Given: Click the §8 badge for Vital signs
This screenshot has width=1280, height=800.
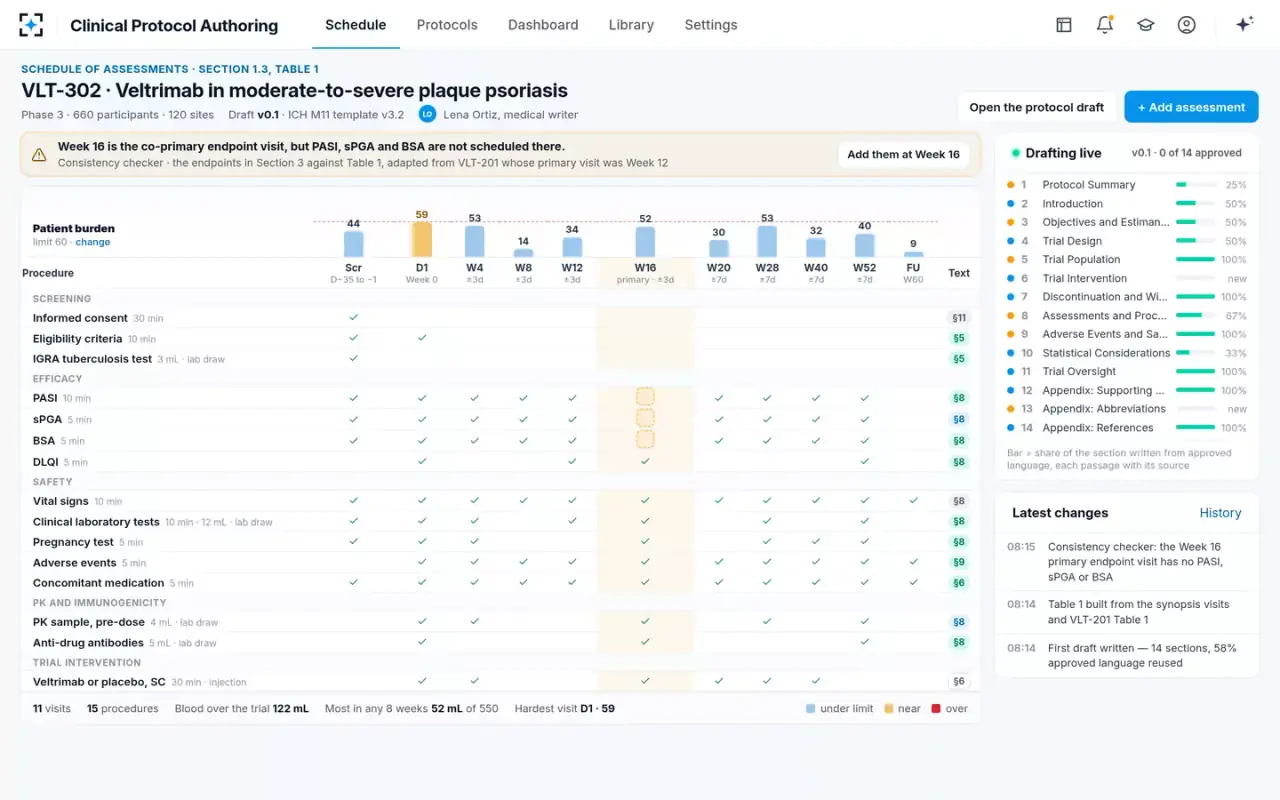Looking at the screenshot, I should pyautogui.click(x=959, y=501).
